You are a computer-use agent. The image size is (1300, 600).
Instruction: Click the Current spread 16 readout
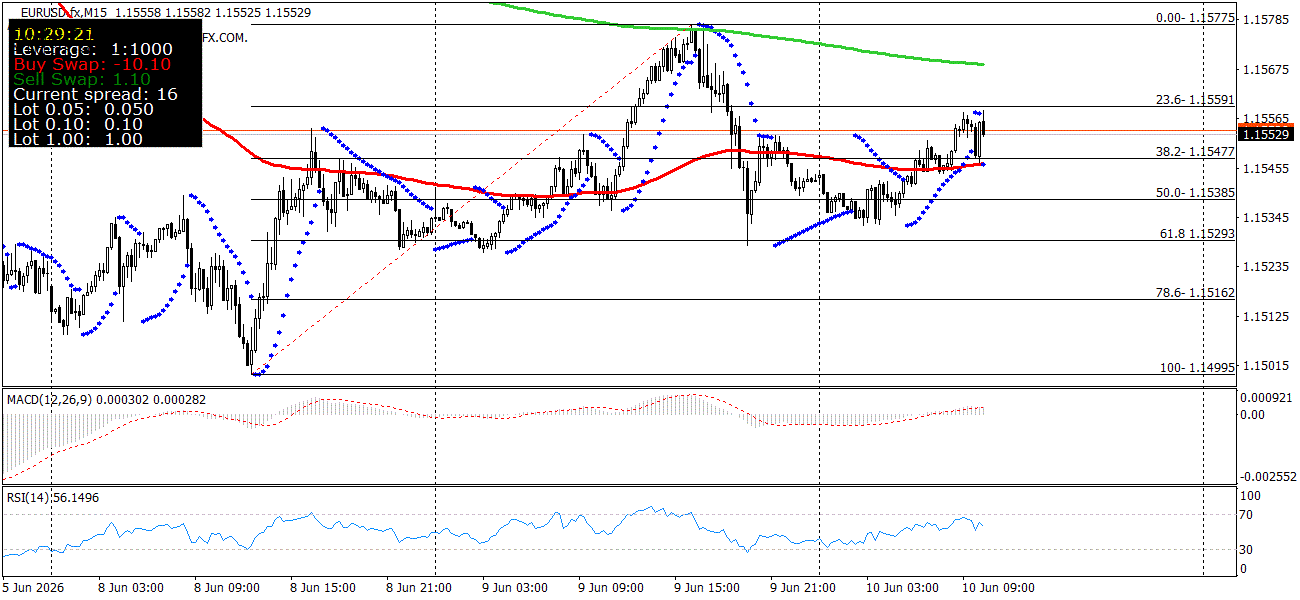click(95, 94)
